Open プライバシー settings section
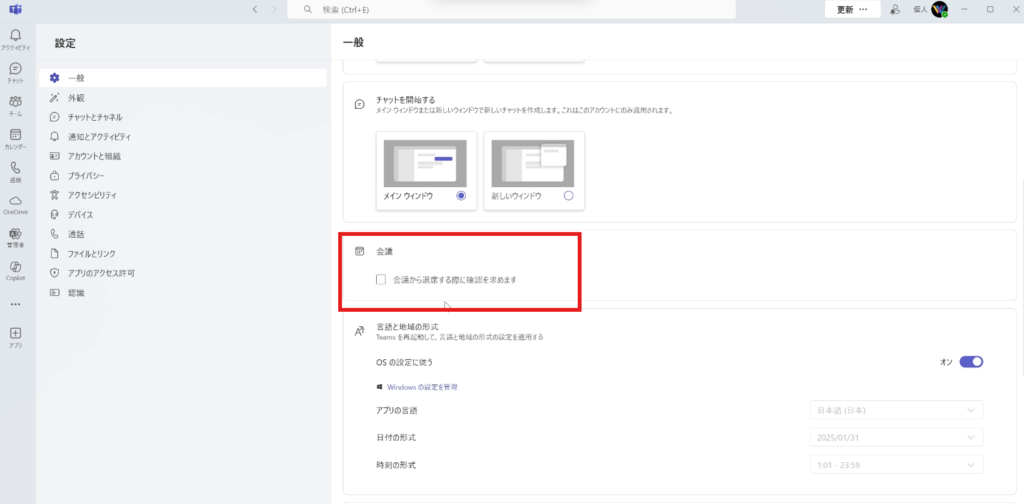This screenshot has height=504, width=1024. pos(86,176)
